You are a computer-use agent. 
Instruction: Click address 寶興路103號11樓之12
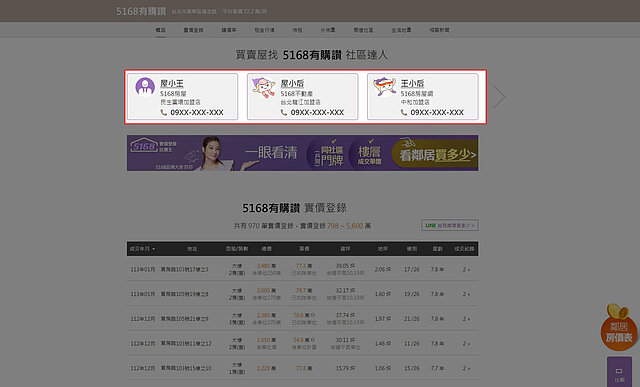coord(186,344)
